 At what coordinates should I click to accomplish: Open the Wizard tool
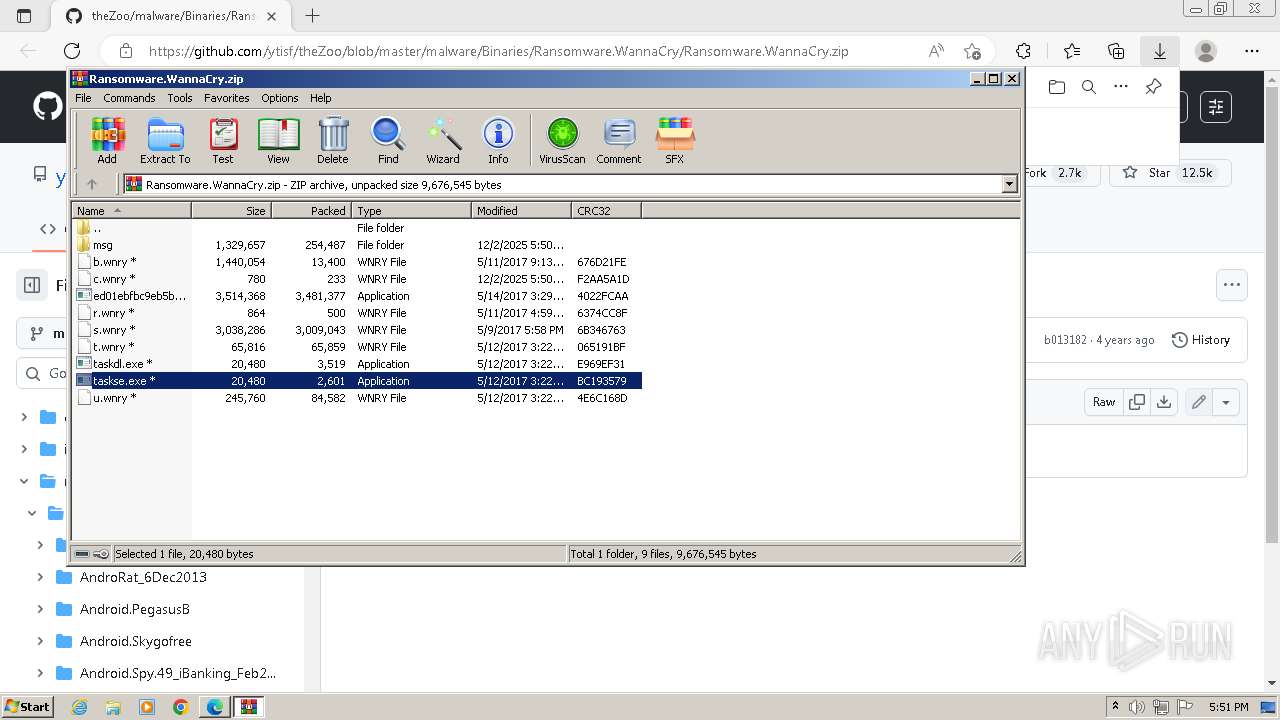(x=443, y=140)
